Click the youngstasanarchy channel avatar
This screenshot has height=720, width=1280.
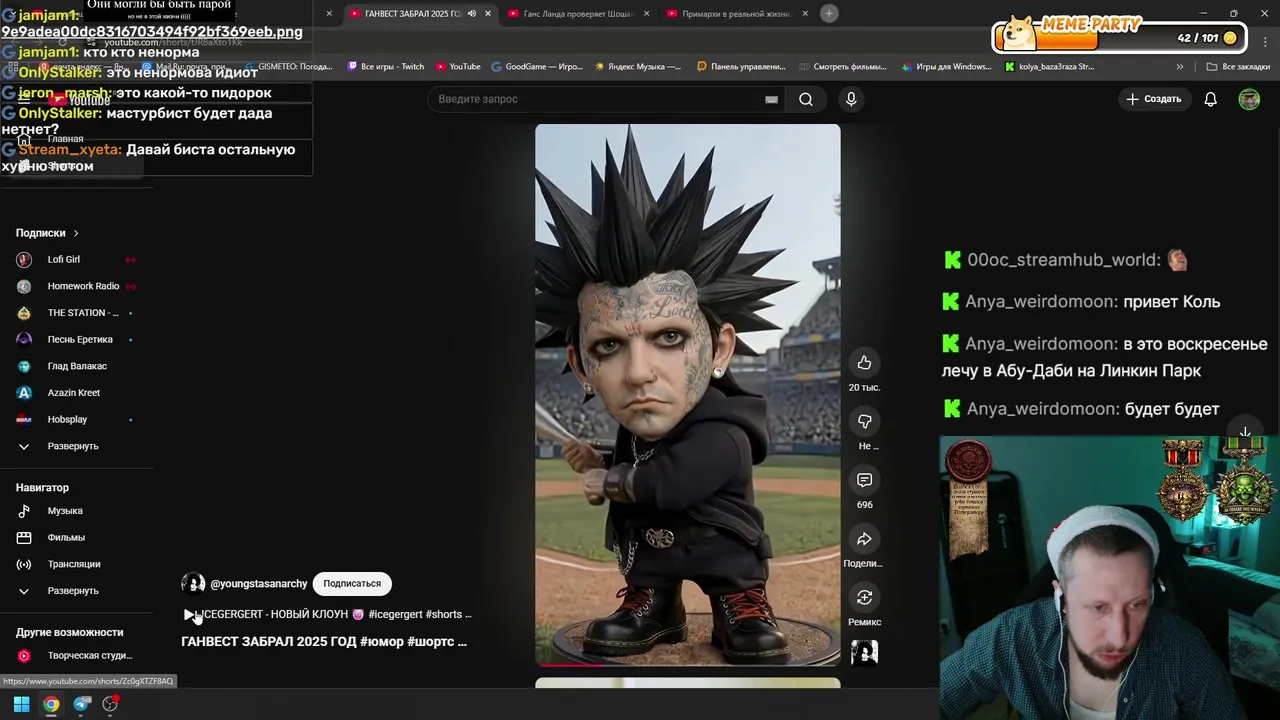click(x=193, y=583)
